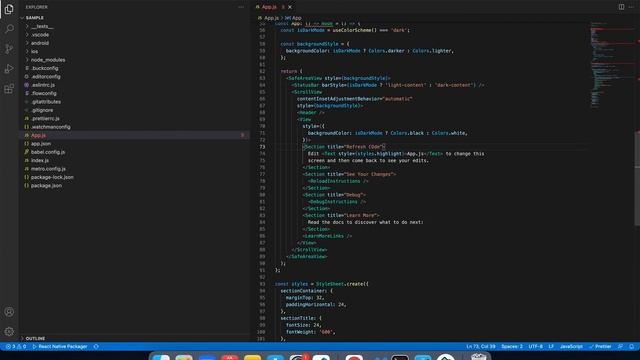Image resolution: width=640 pixels, height=360 pixels.
Task: Start React Native Packager from status bar
Action: click(60, 347)
